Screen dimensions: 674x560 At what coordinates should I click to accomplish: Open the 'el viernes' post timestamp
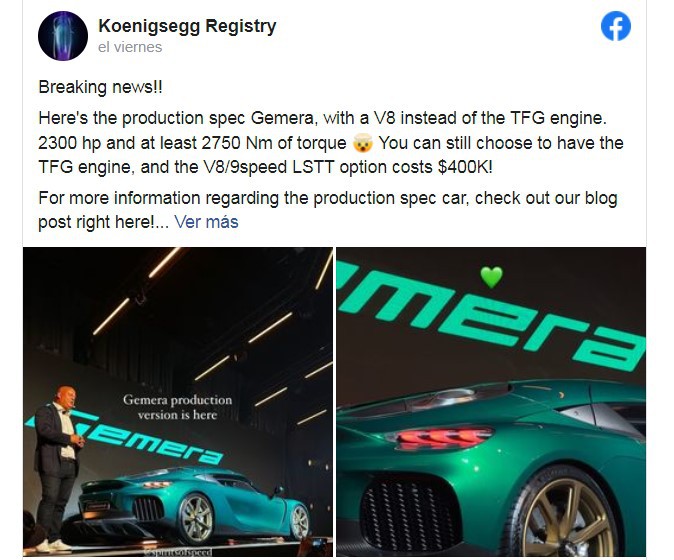pos(130,47)
